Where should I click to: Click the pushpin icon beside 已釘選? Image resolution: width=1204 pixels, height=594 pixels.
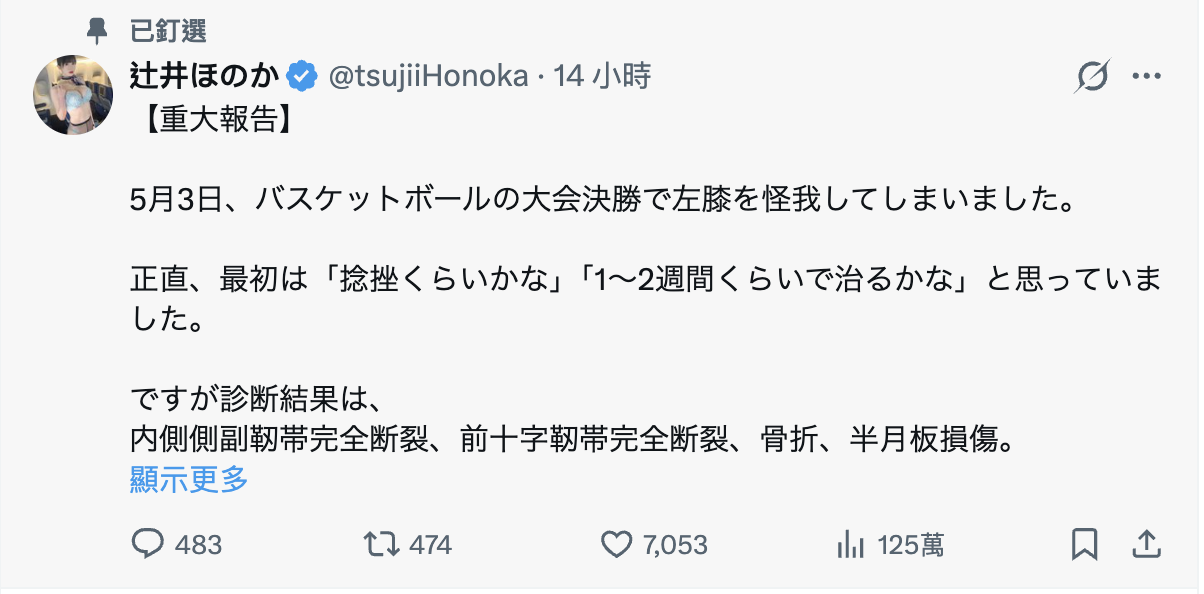point(97,31)
